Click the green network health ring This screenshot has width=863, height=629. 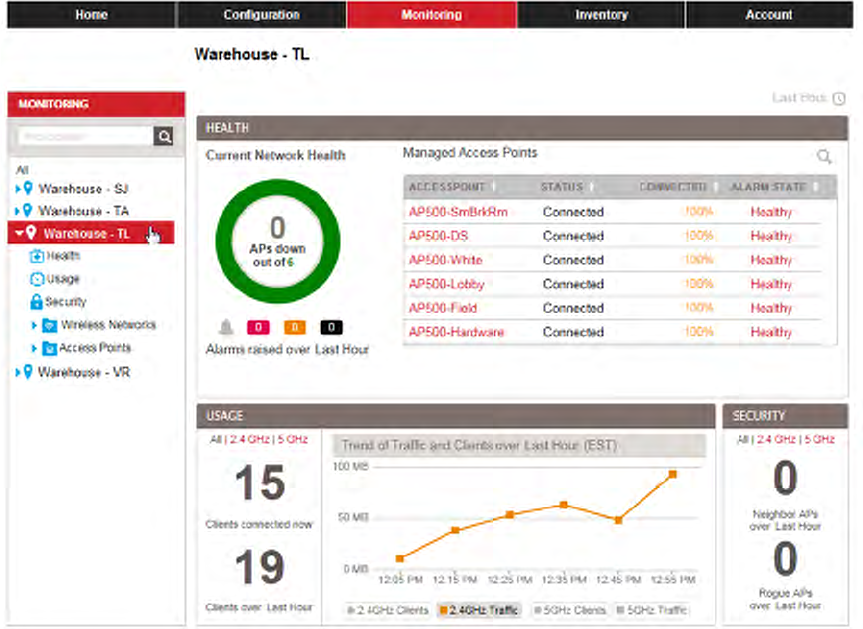(278, 241)
